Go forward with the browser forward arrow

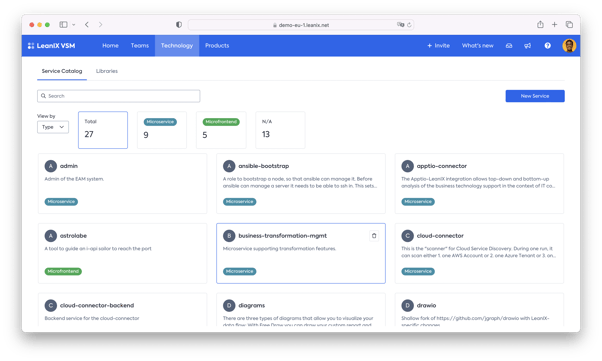click(101, 25)
